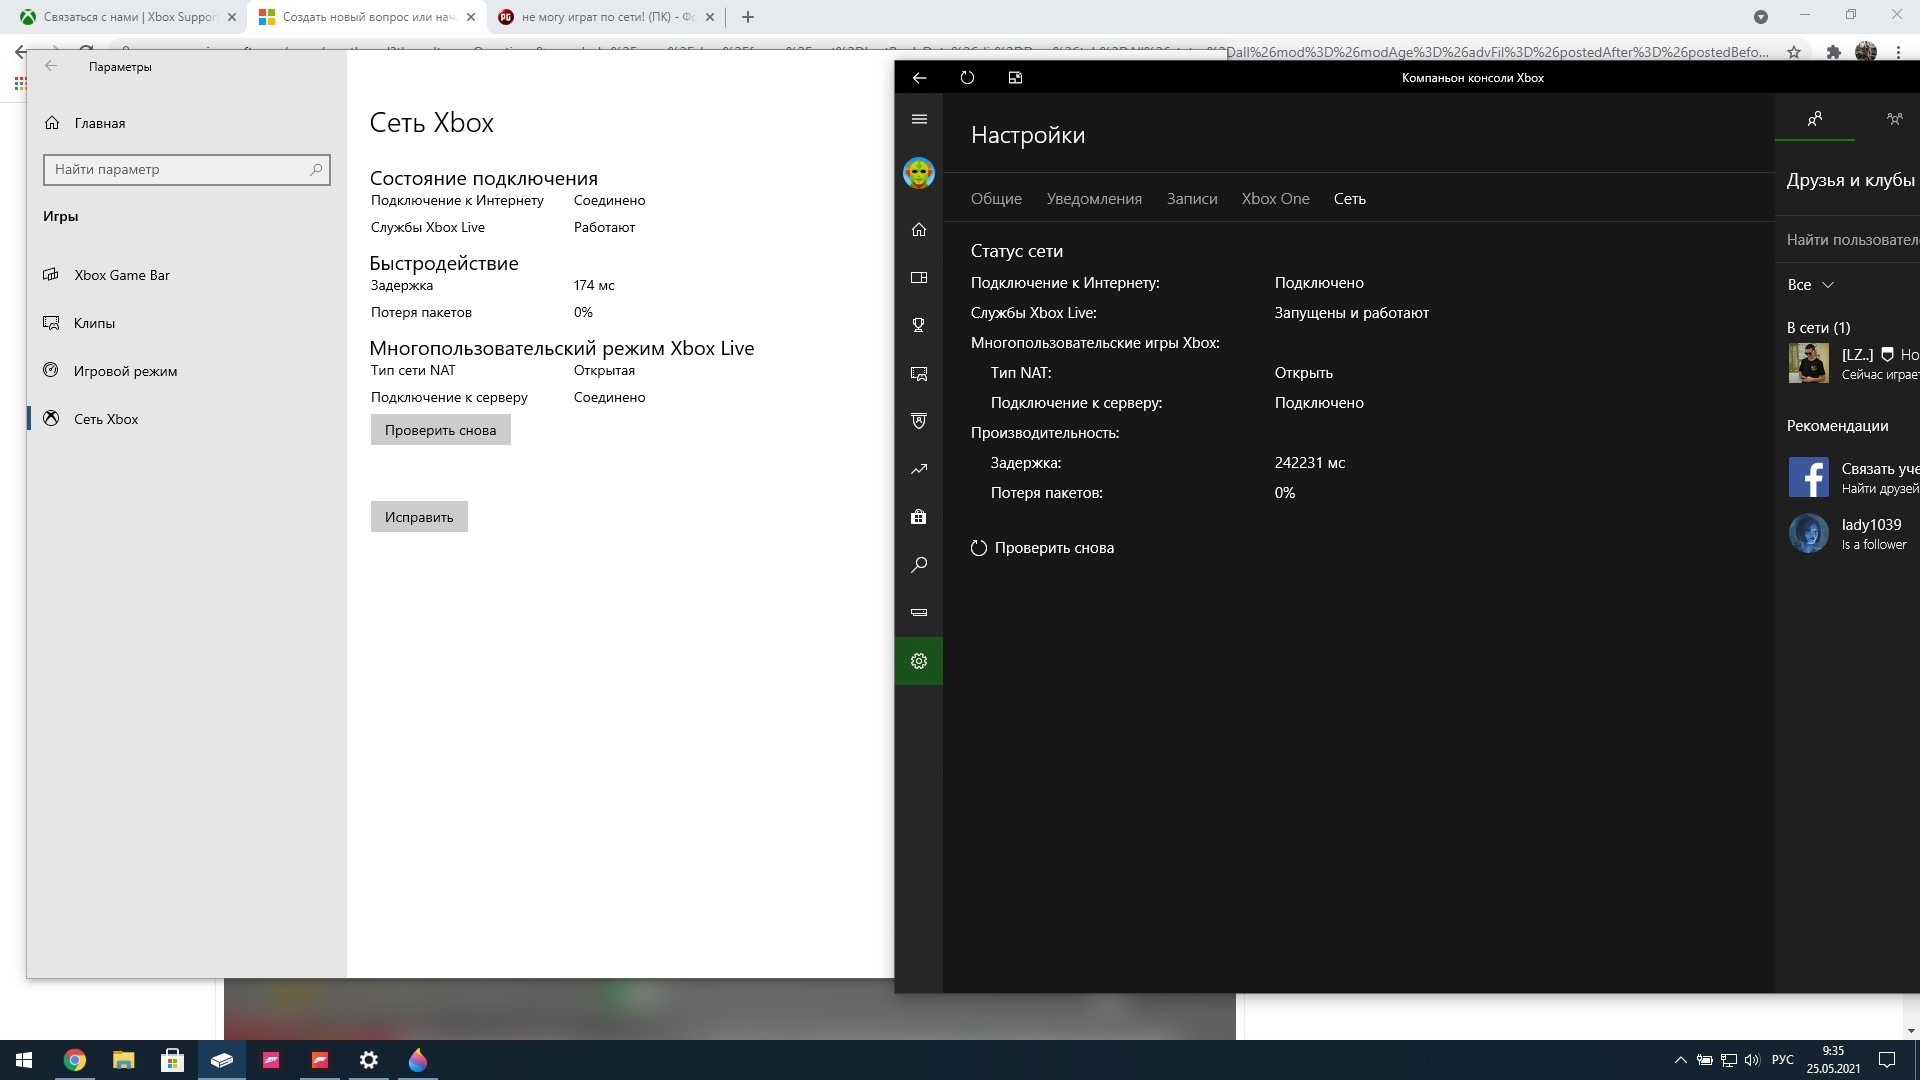Open the Settings gear on the taskbar
Viewport: 1920px width, 1080px height.
[x=369, y=1060]
